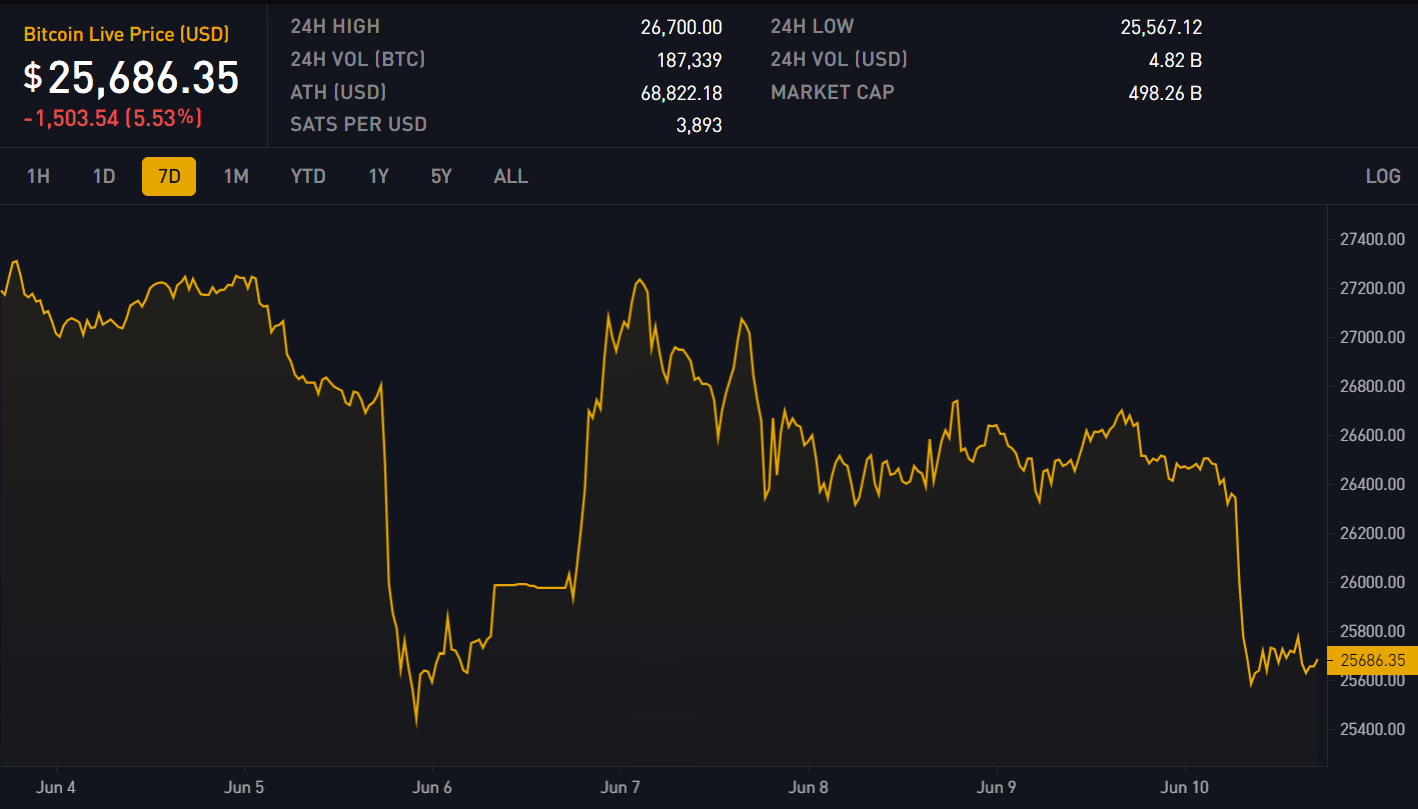Click the 24H HIGH value 26,700.00
The height and width of the screenshot is (809, 1418).
[x=681, y=27]
